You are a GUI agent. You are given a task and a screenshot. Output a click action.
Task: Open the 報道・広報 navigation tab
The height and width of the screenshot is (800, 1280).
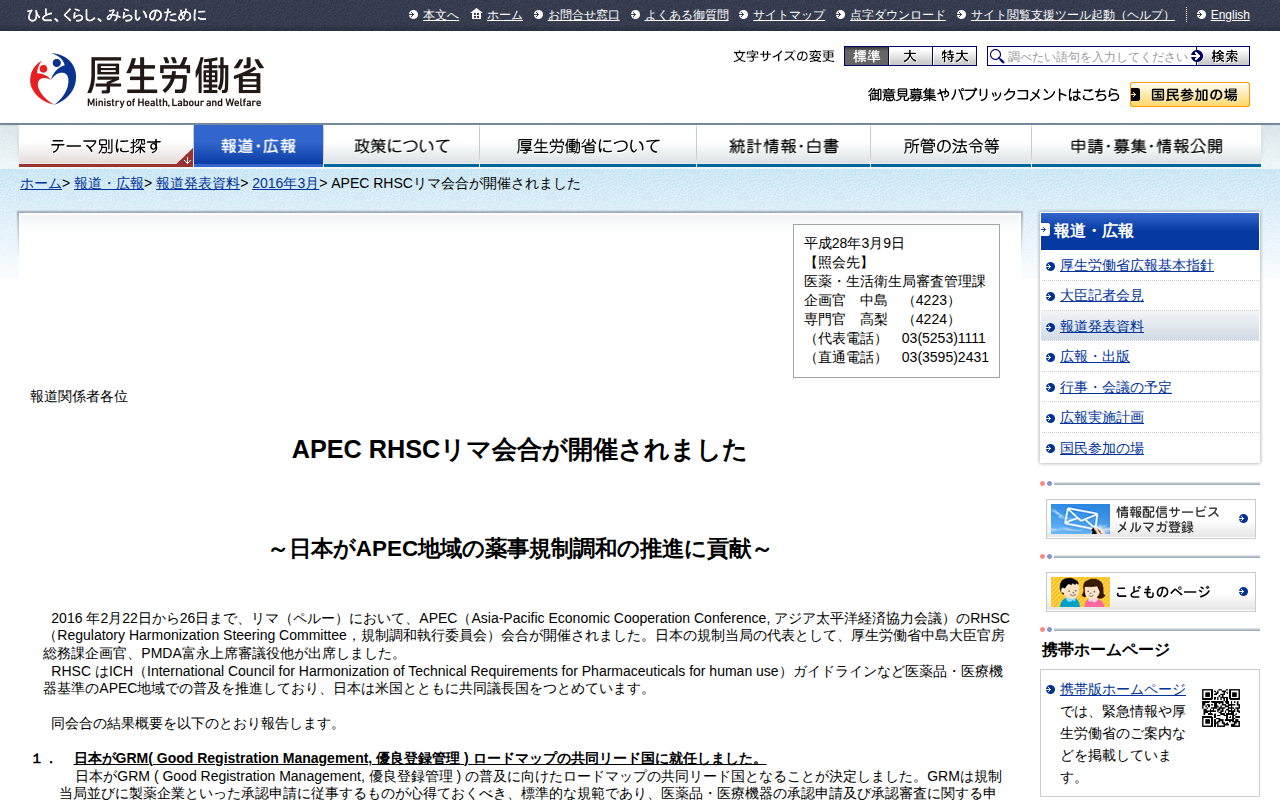[258, 146]
